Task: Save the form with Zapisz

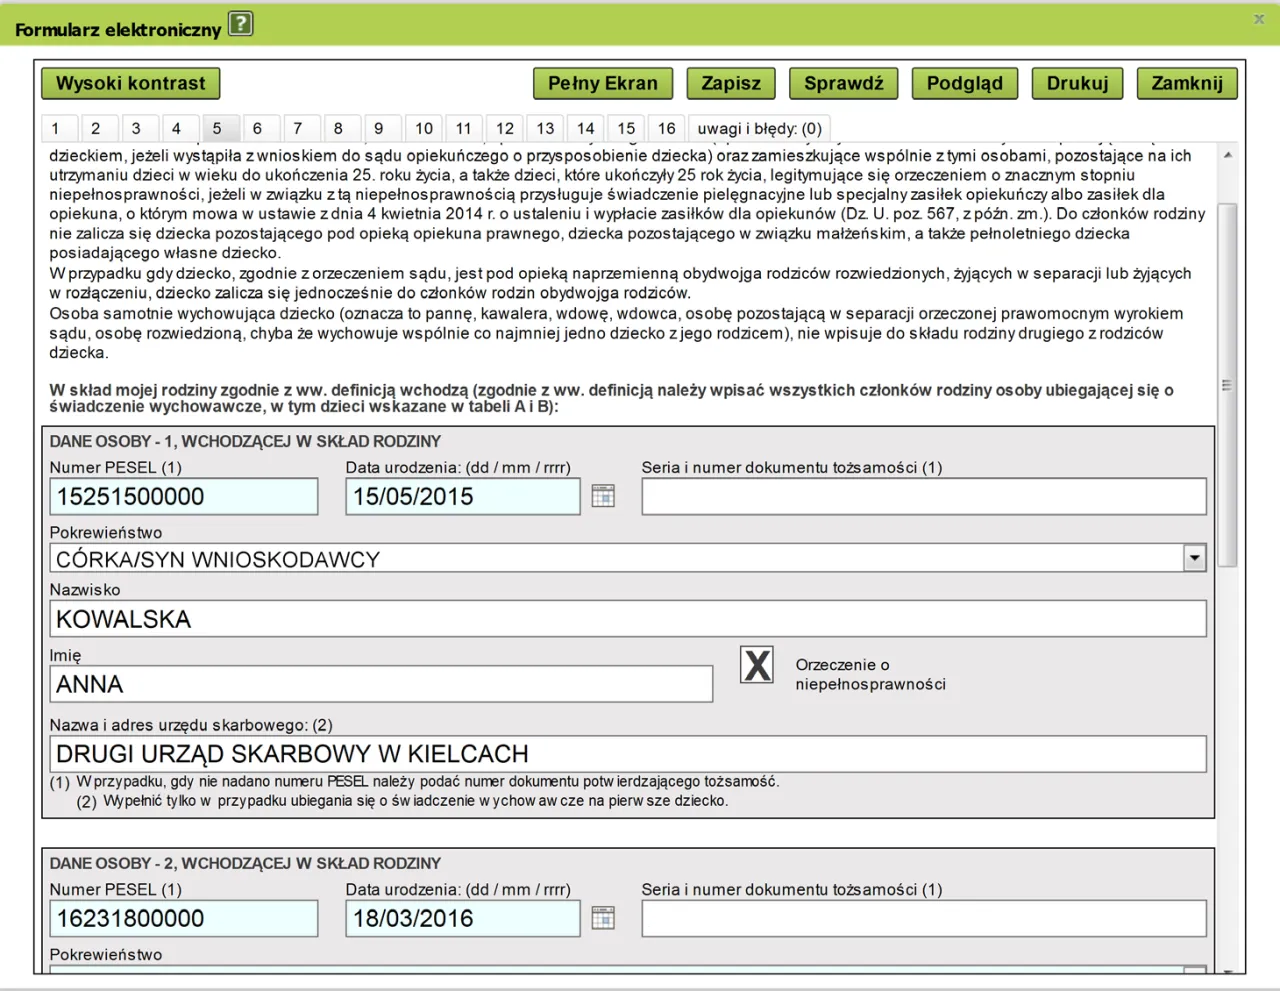Action: [731, 83]
